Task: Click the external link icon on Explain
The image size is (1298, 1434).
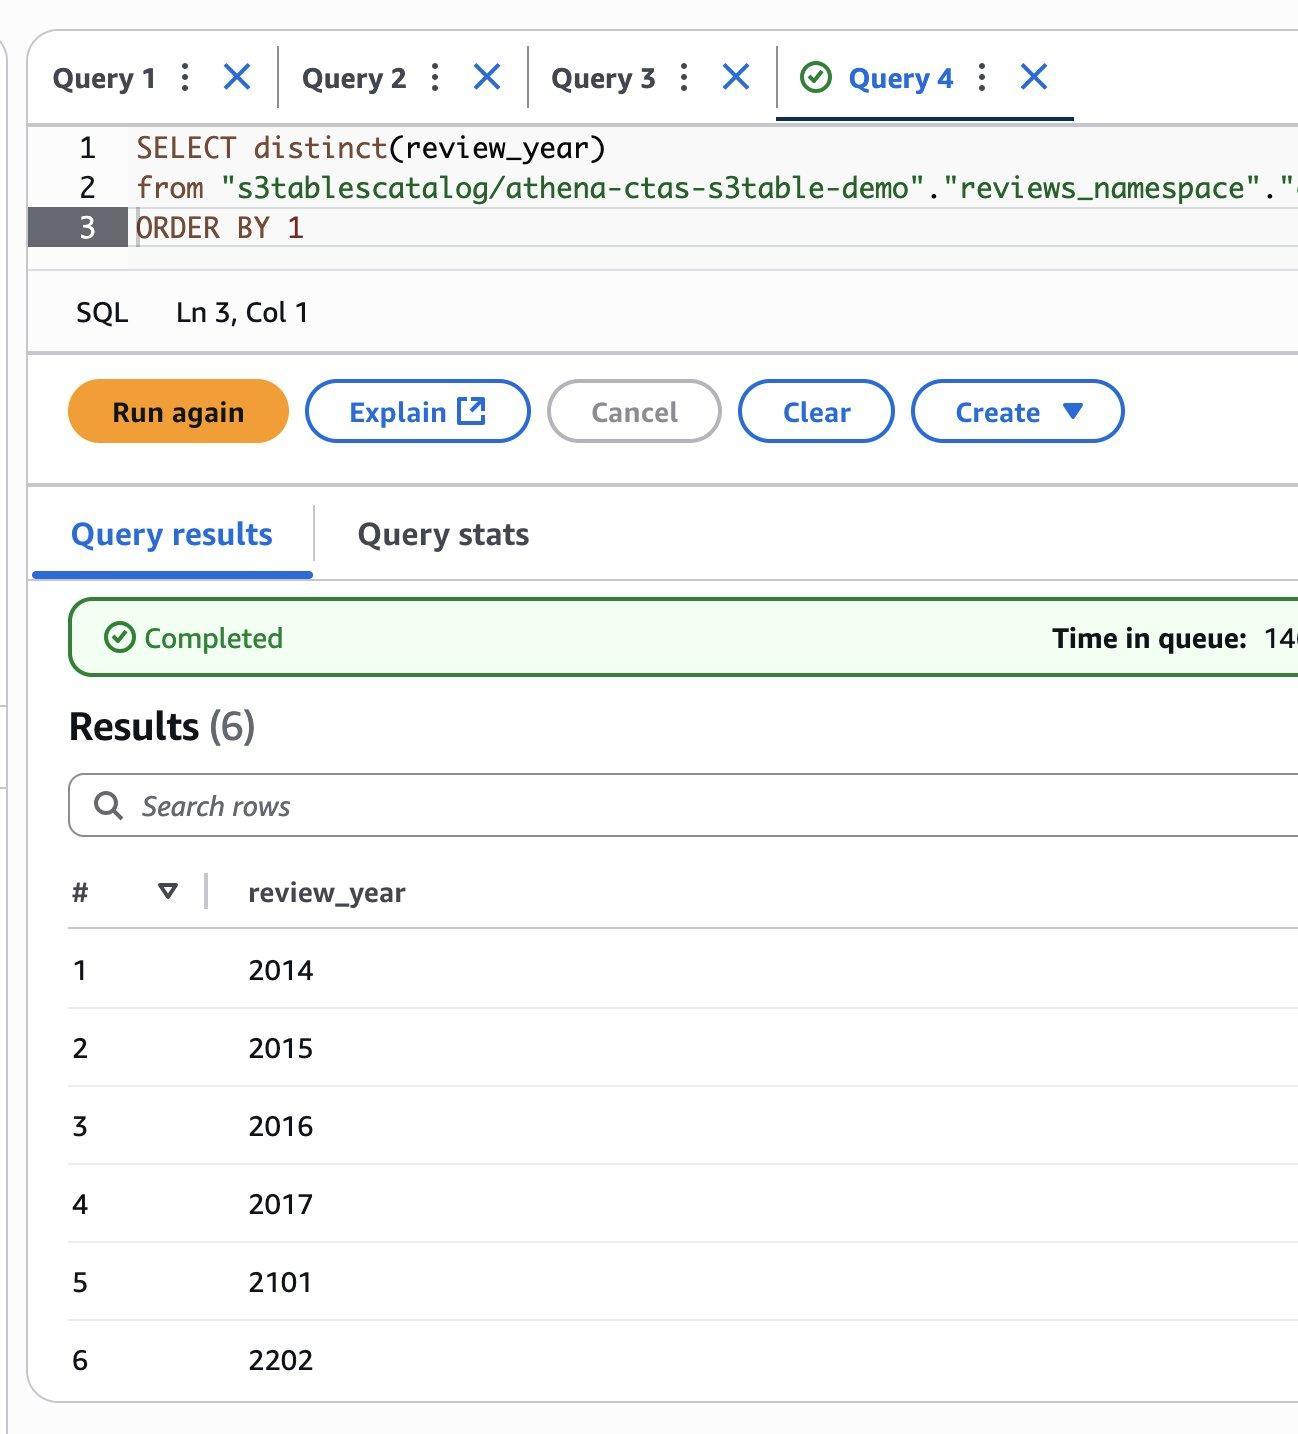Action: coord(471,411)
